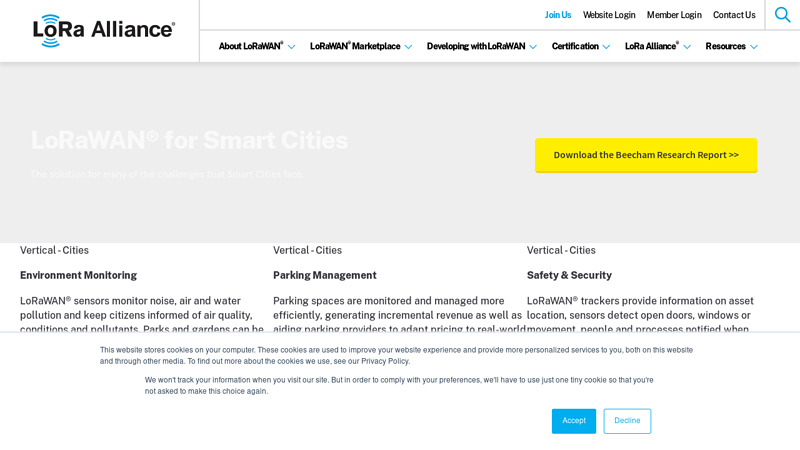Screen dimensions: 800x450
Task: Click LoRaWAN for Smart Cities title
Action: coord(189,140)
